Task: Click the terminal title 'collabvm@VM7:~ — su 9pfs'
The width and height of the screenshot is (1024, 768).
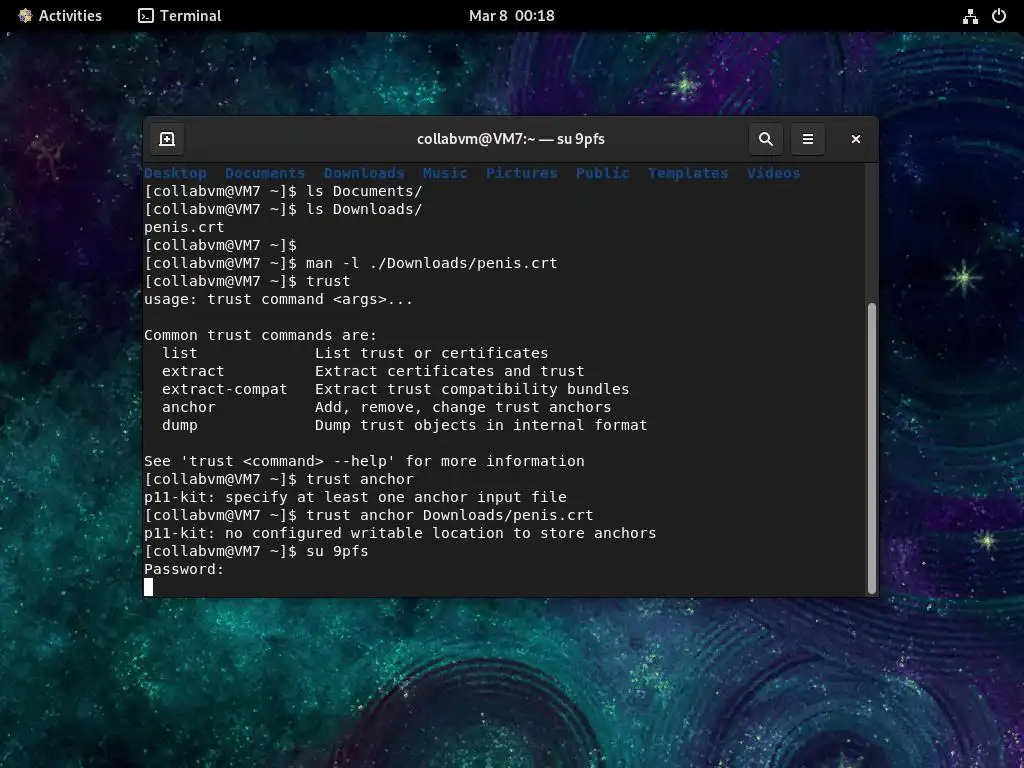Action: click(511, 139)
